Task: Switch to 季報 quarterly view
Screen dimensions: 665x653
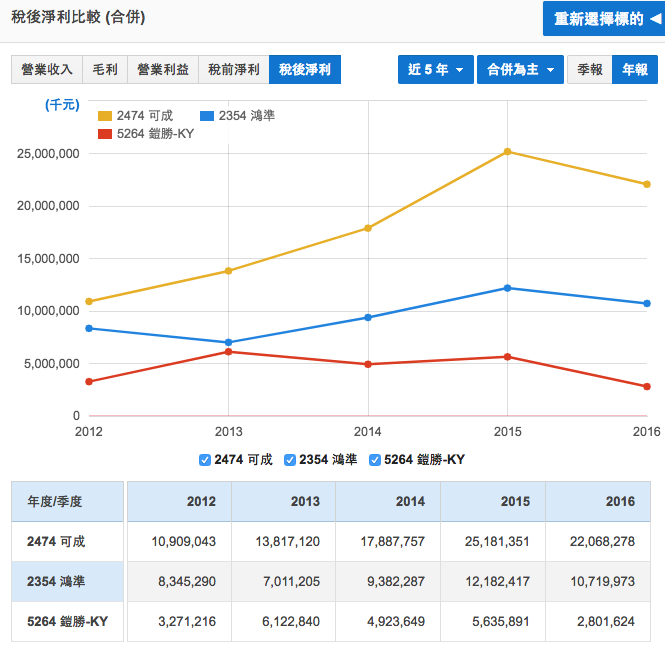Action: (589, 69)
